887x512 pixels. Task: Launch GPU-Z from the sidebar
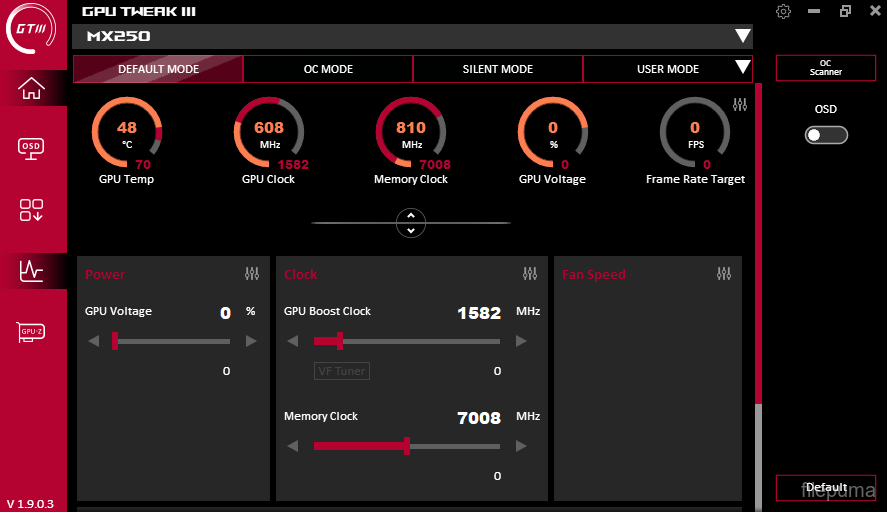click(32, 332)
